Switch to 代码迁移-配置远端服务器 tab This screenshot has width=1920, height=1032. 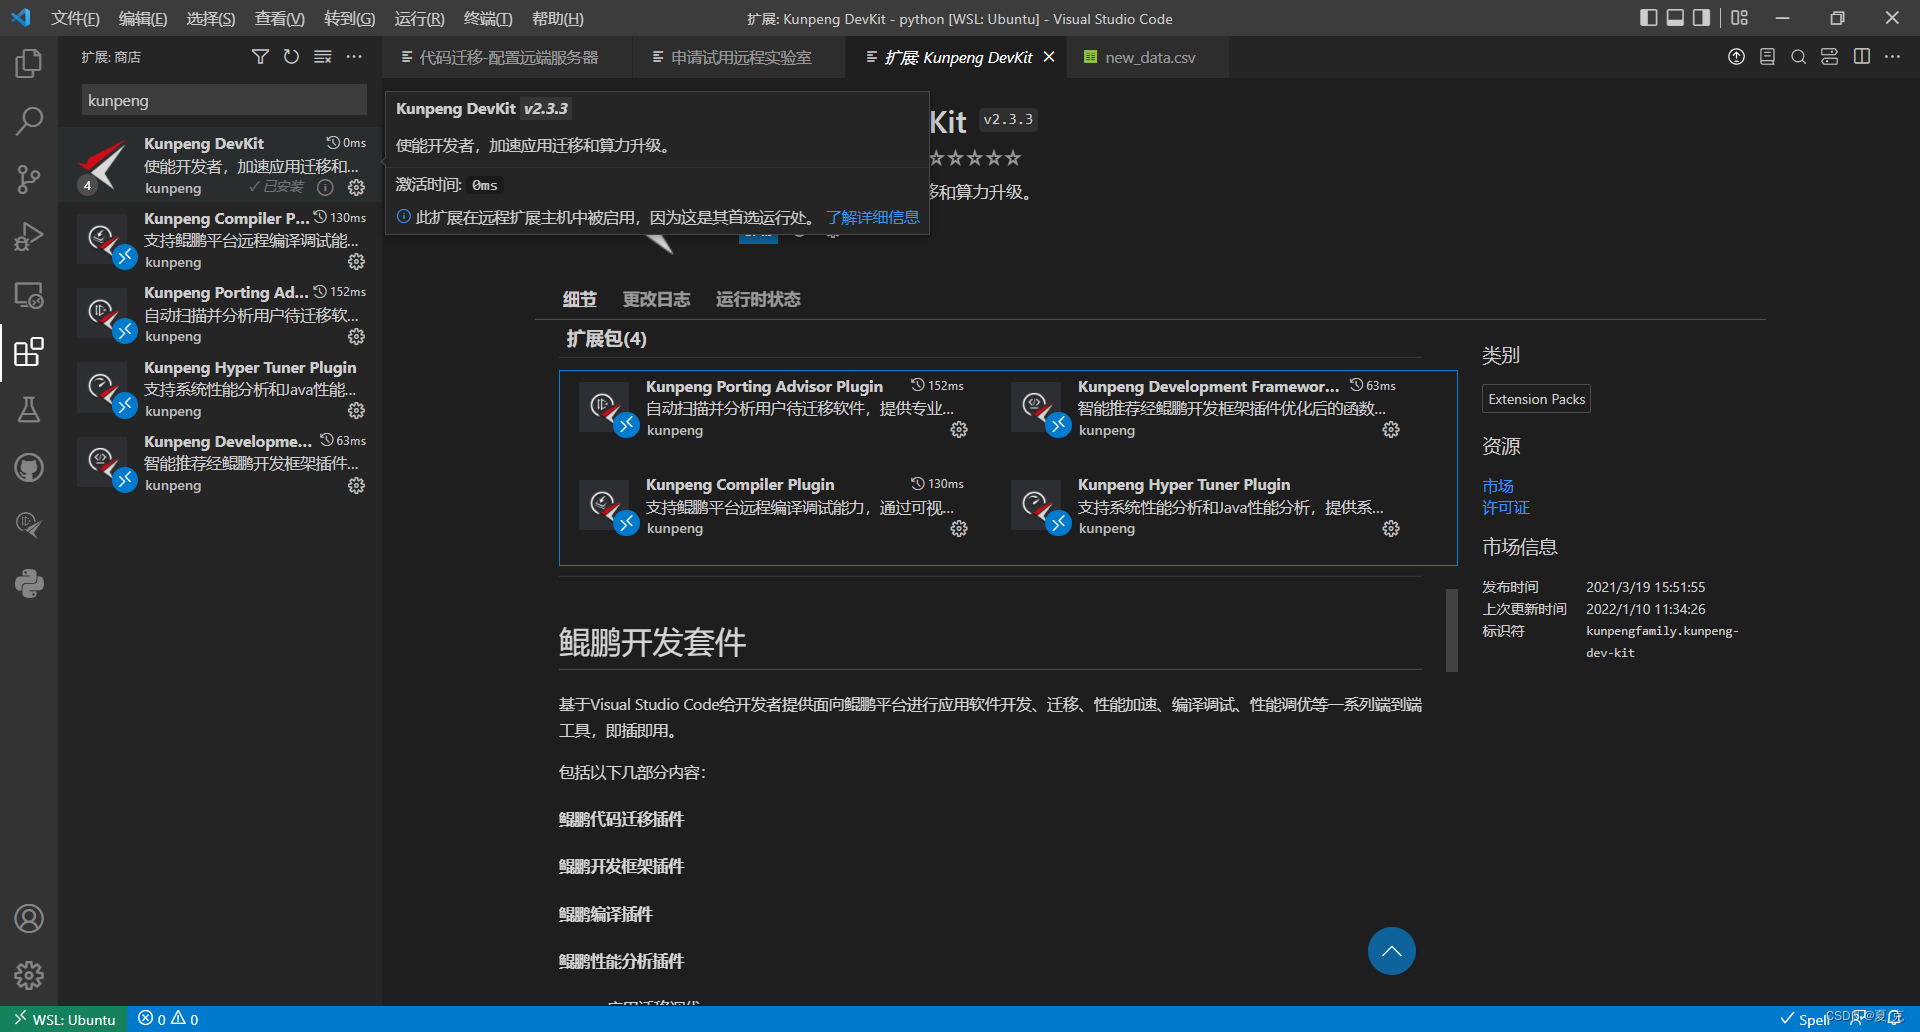508,57
